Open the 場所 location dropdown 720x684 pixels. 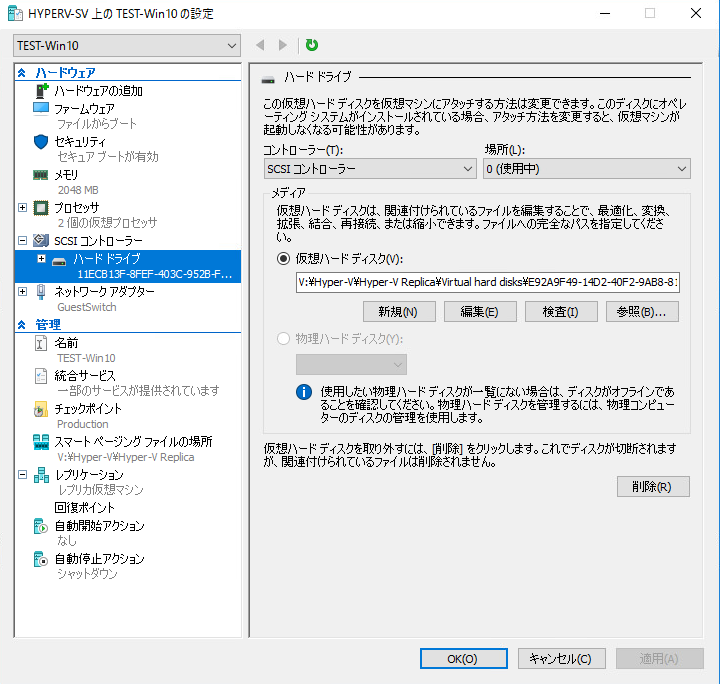tap(586, 169)
